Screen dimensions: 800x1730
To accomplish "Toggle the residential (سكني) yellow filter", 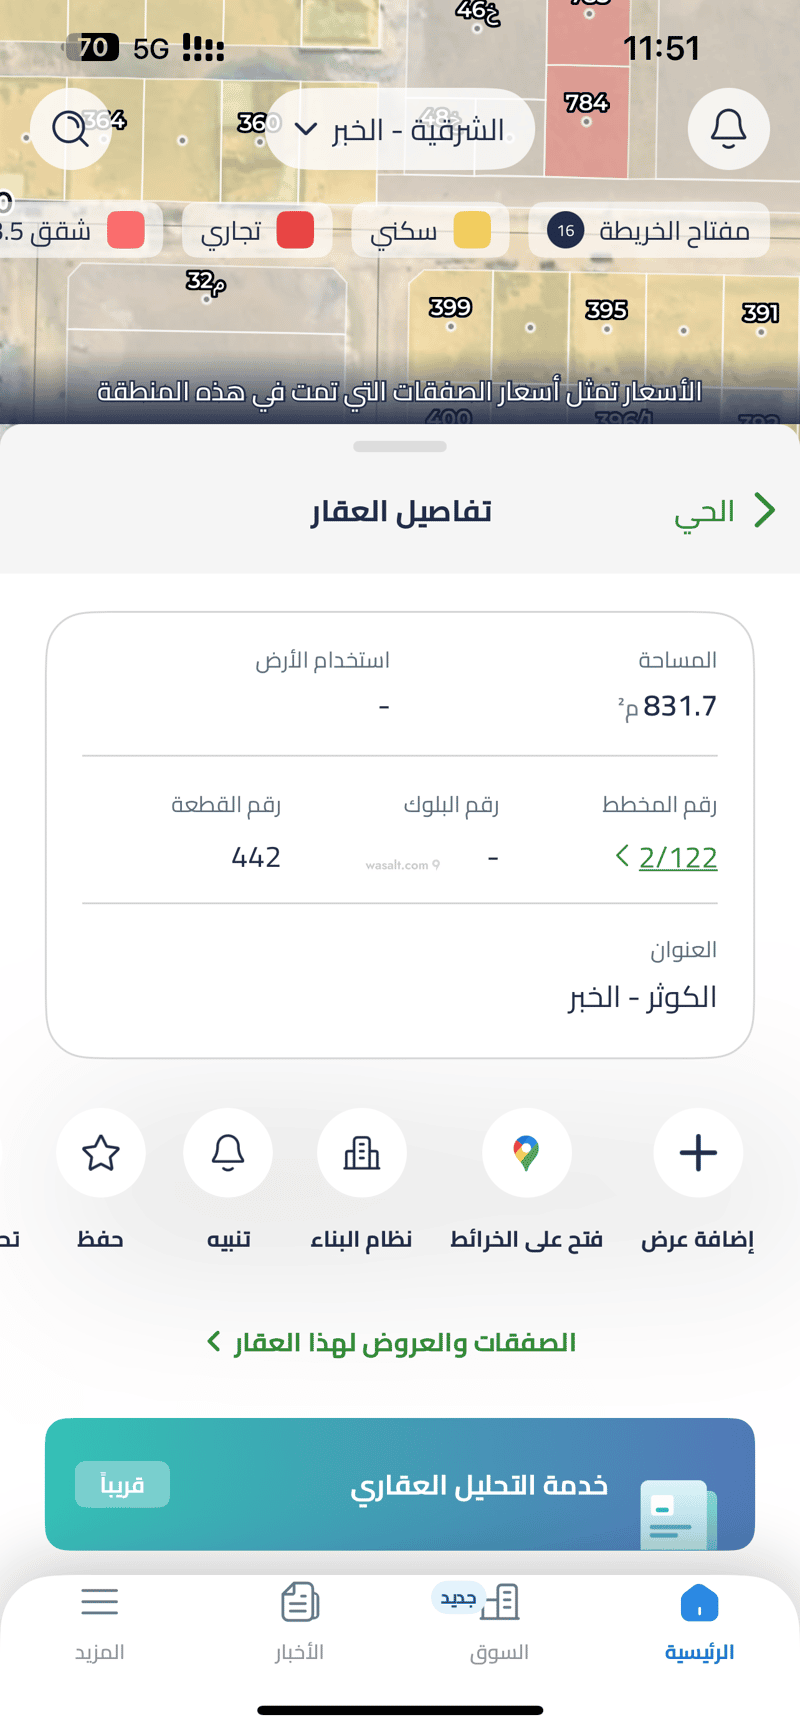I will [430, 231].
